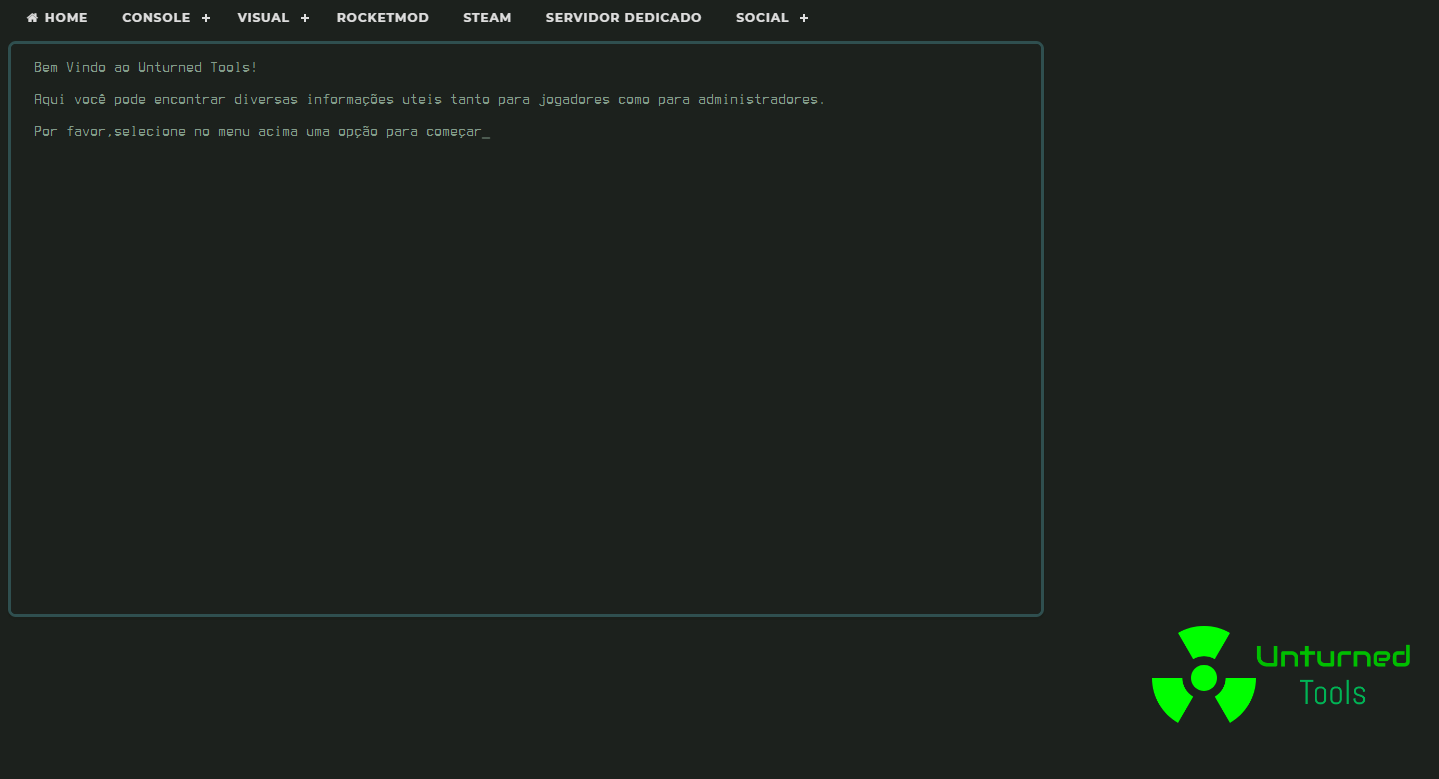Click the 'Por favor, selecione no menu' line
The width and height of the screenshot is (1439, 779).
257,132
